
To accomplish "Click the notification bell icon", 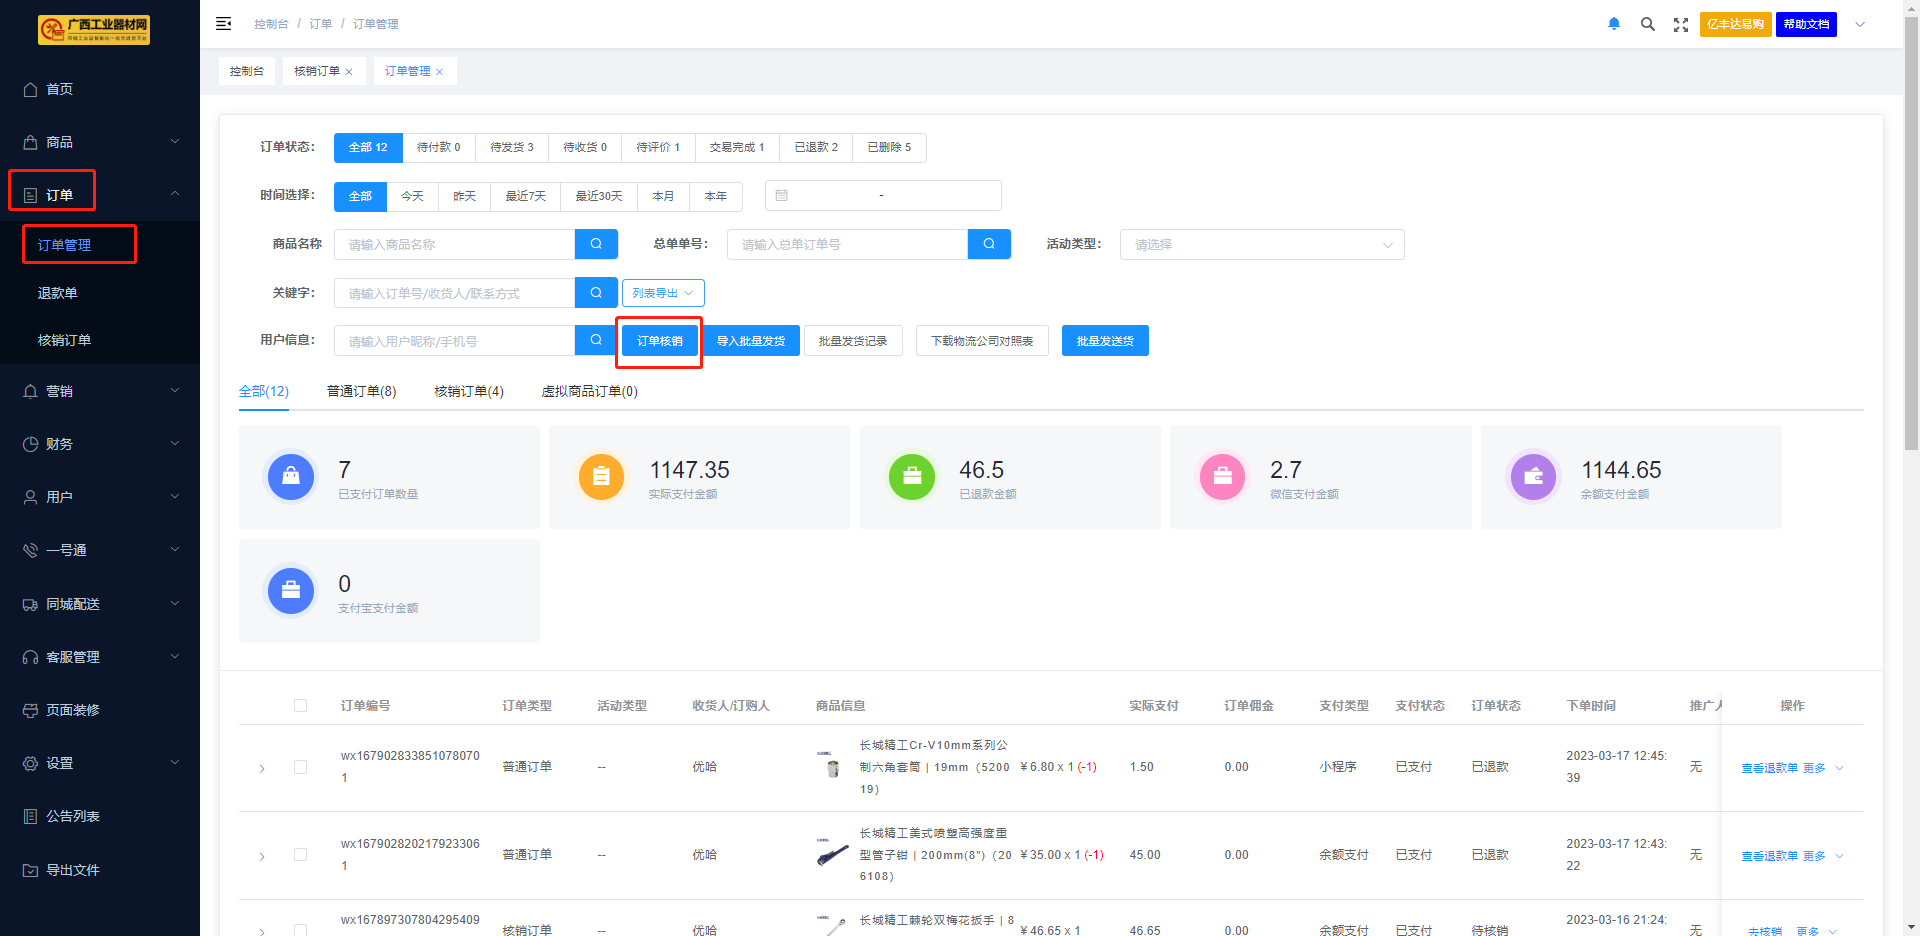I will click(x=1614, y=24).
